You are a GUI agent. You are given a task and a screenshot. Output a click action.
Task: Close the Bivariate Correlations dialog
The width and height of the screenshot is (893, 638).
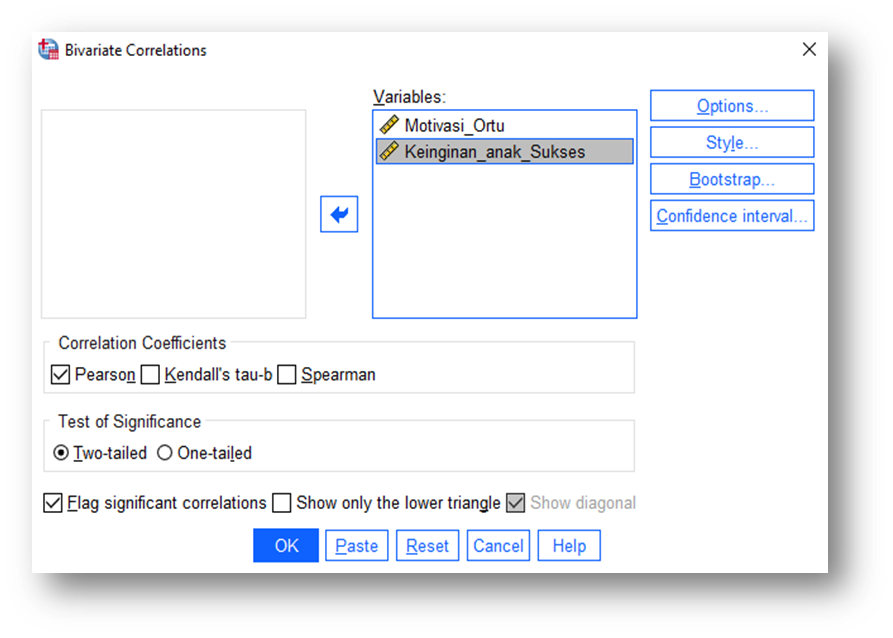[809, 50]
